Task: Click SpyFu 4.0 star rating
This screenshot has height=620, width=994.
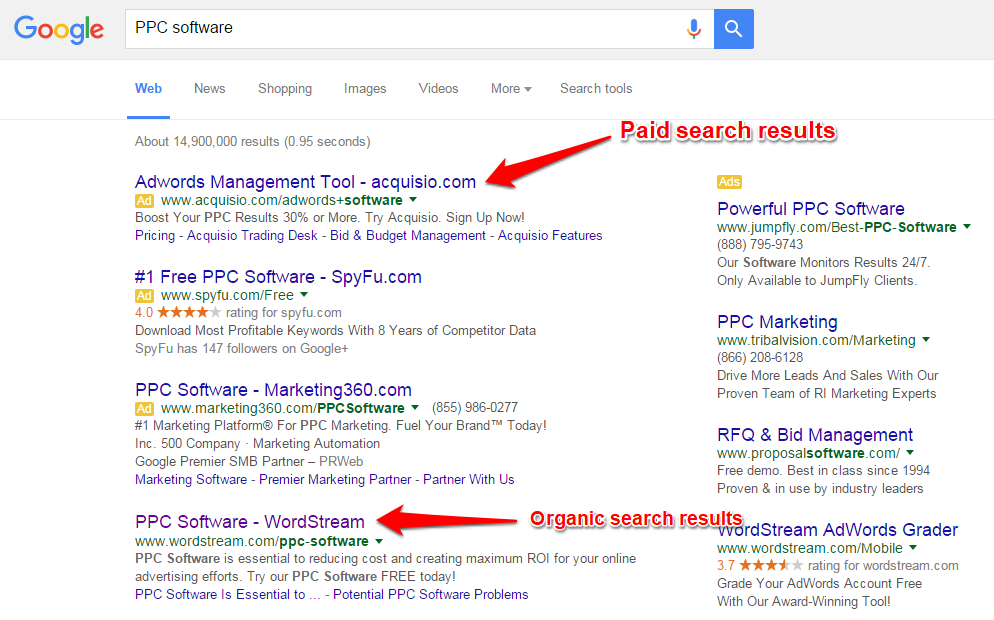Action: click(187, 313)
